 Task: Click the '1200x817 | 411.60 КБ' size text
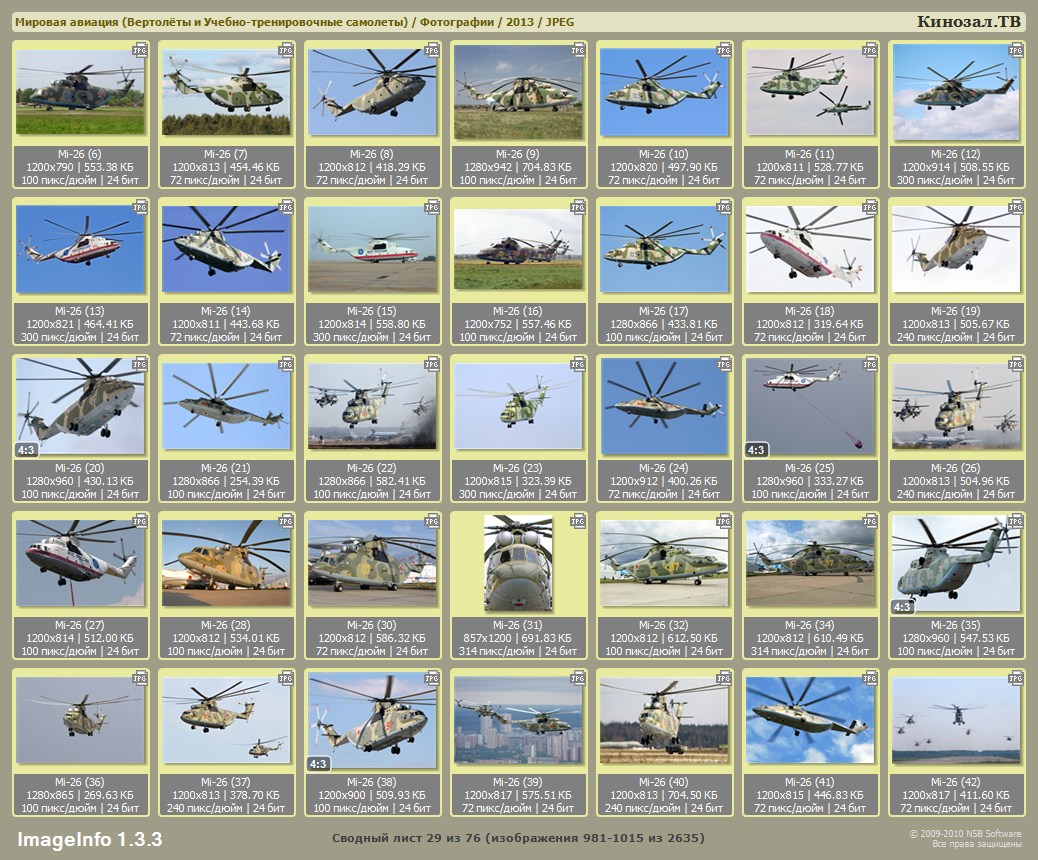tap(955, 794)
